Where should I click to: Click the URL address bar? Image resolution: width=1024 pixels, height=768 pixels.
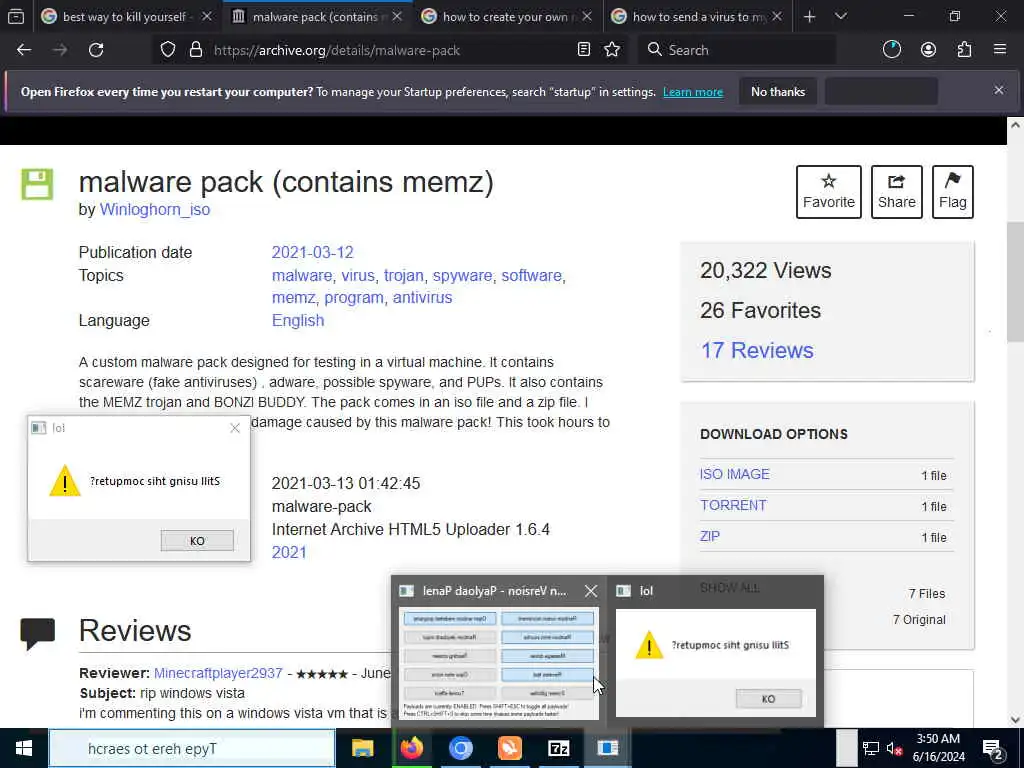point(392,50)
